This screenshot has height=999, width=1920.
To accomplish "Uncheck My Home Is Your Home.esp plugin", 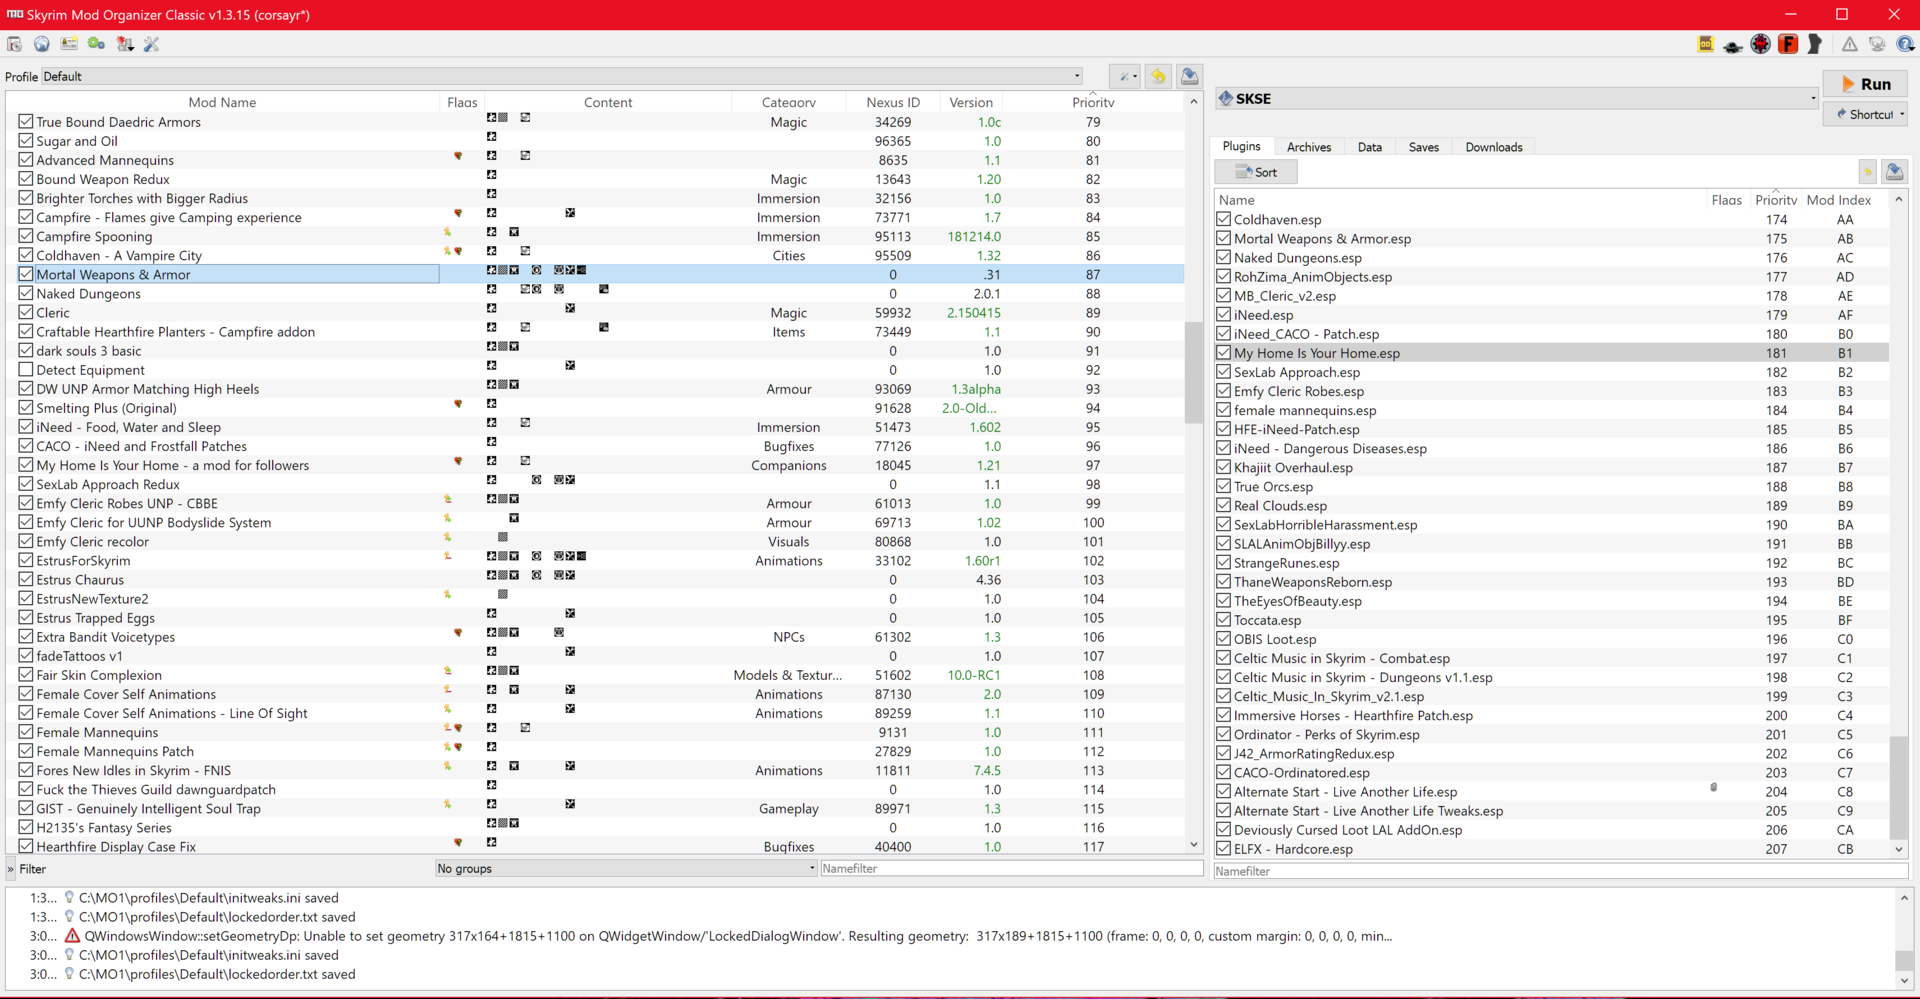I will pos(1223,352).
